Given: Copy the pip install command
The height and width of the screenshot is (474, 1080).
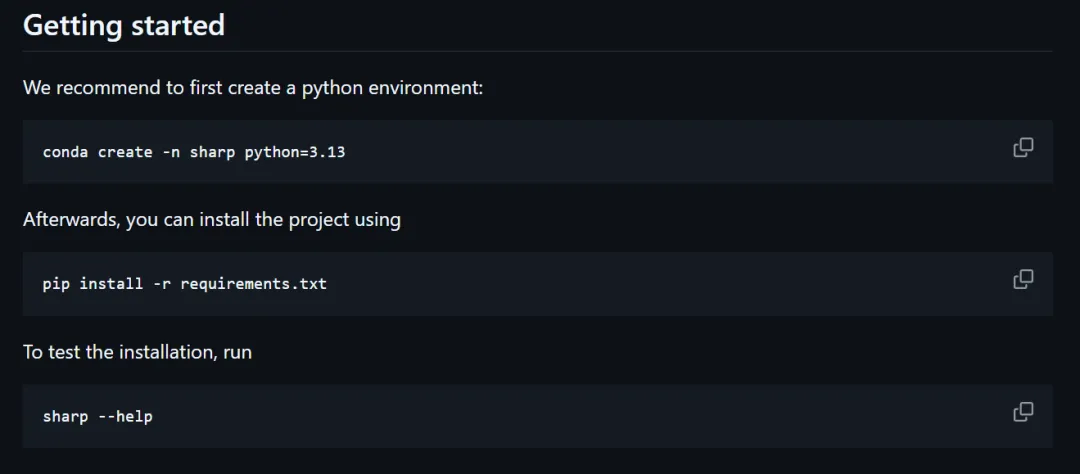Looking at the screenshot, I should [1023, 280].
